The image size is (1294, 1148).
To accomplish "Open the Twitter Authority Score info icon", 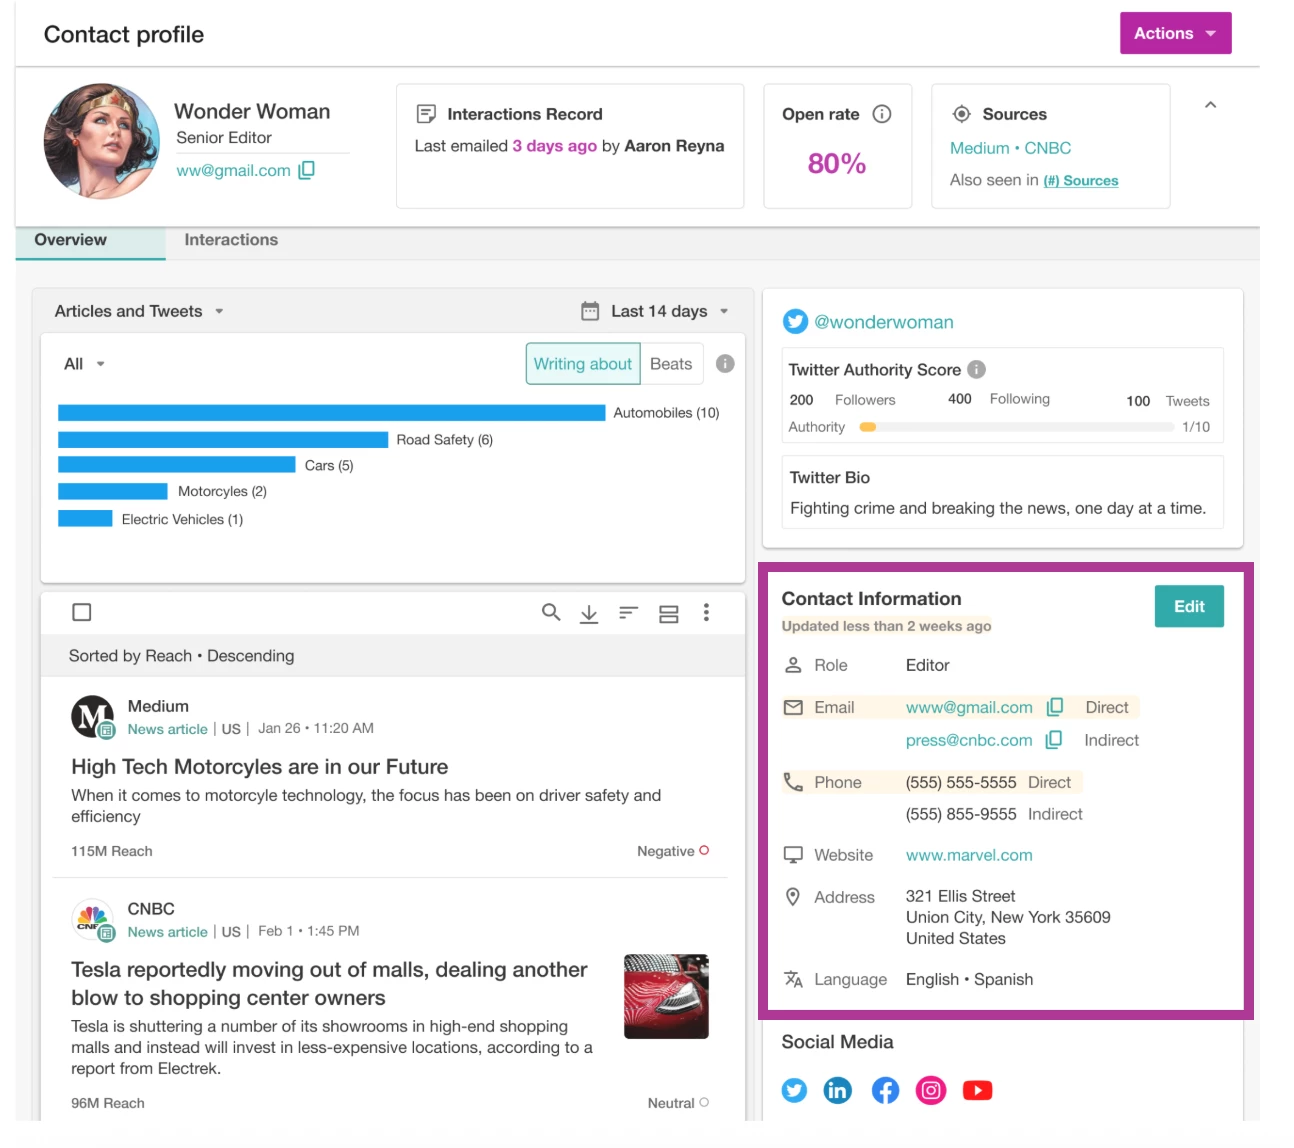I will click(977, 369).
